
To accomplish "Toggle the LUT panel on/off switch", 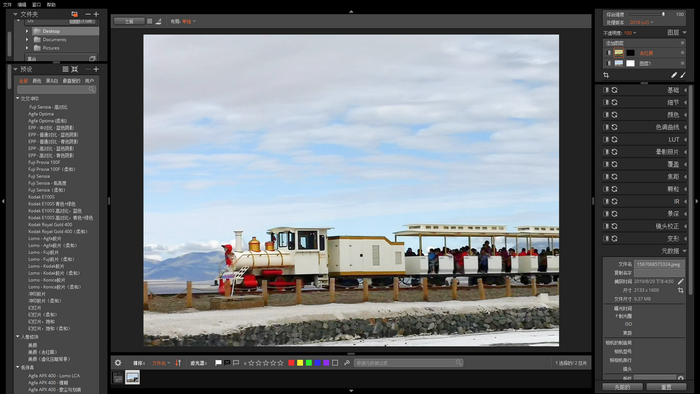I will [x=606, y=139].
